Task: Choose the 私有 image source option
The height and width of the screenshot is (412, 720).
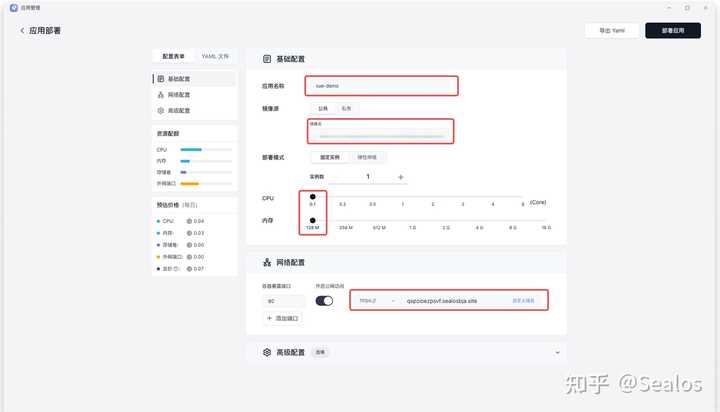Action: (x=346, y=108)
